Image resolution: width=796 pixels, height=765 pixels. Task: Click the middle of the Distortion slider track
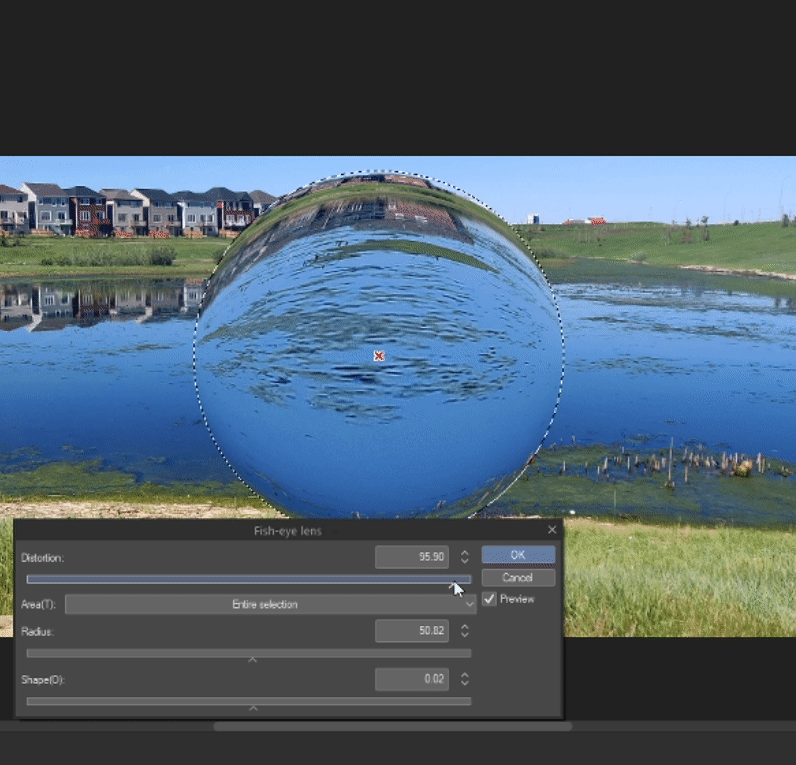point(248,579)
